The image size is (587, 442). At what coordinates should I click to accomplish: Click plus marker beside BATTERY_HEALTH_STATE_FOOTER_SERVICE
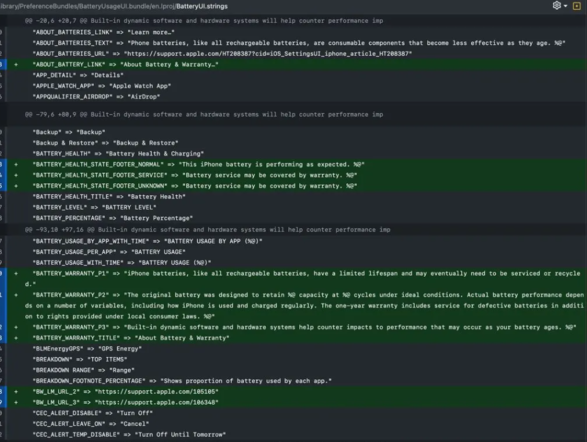tap(16, 175)
